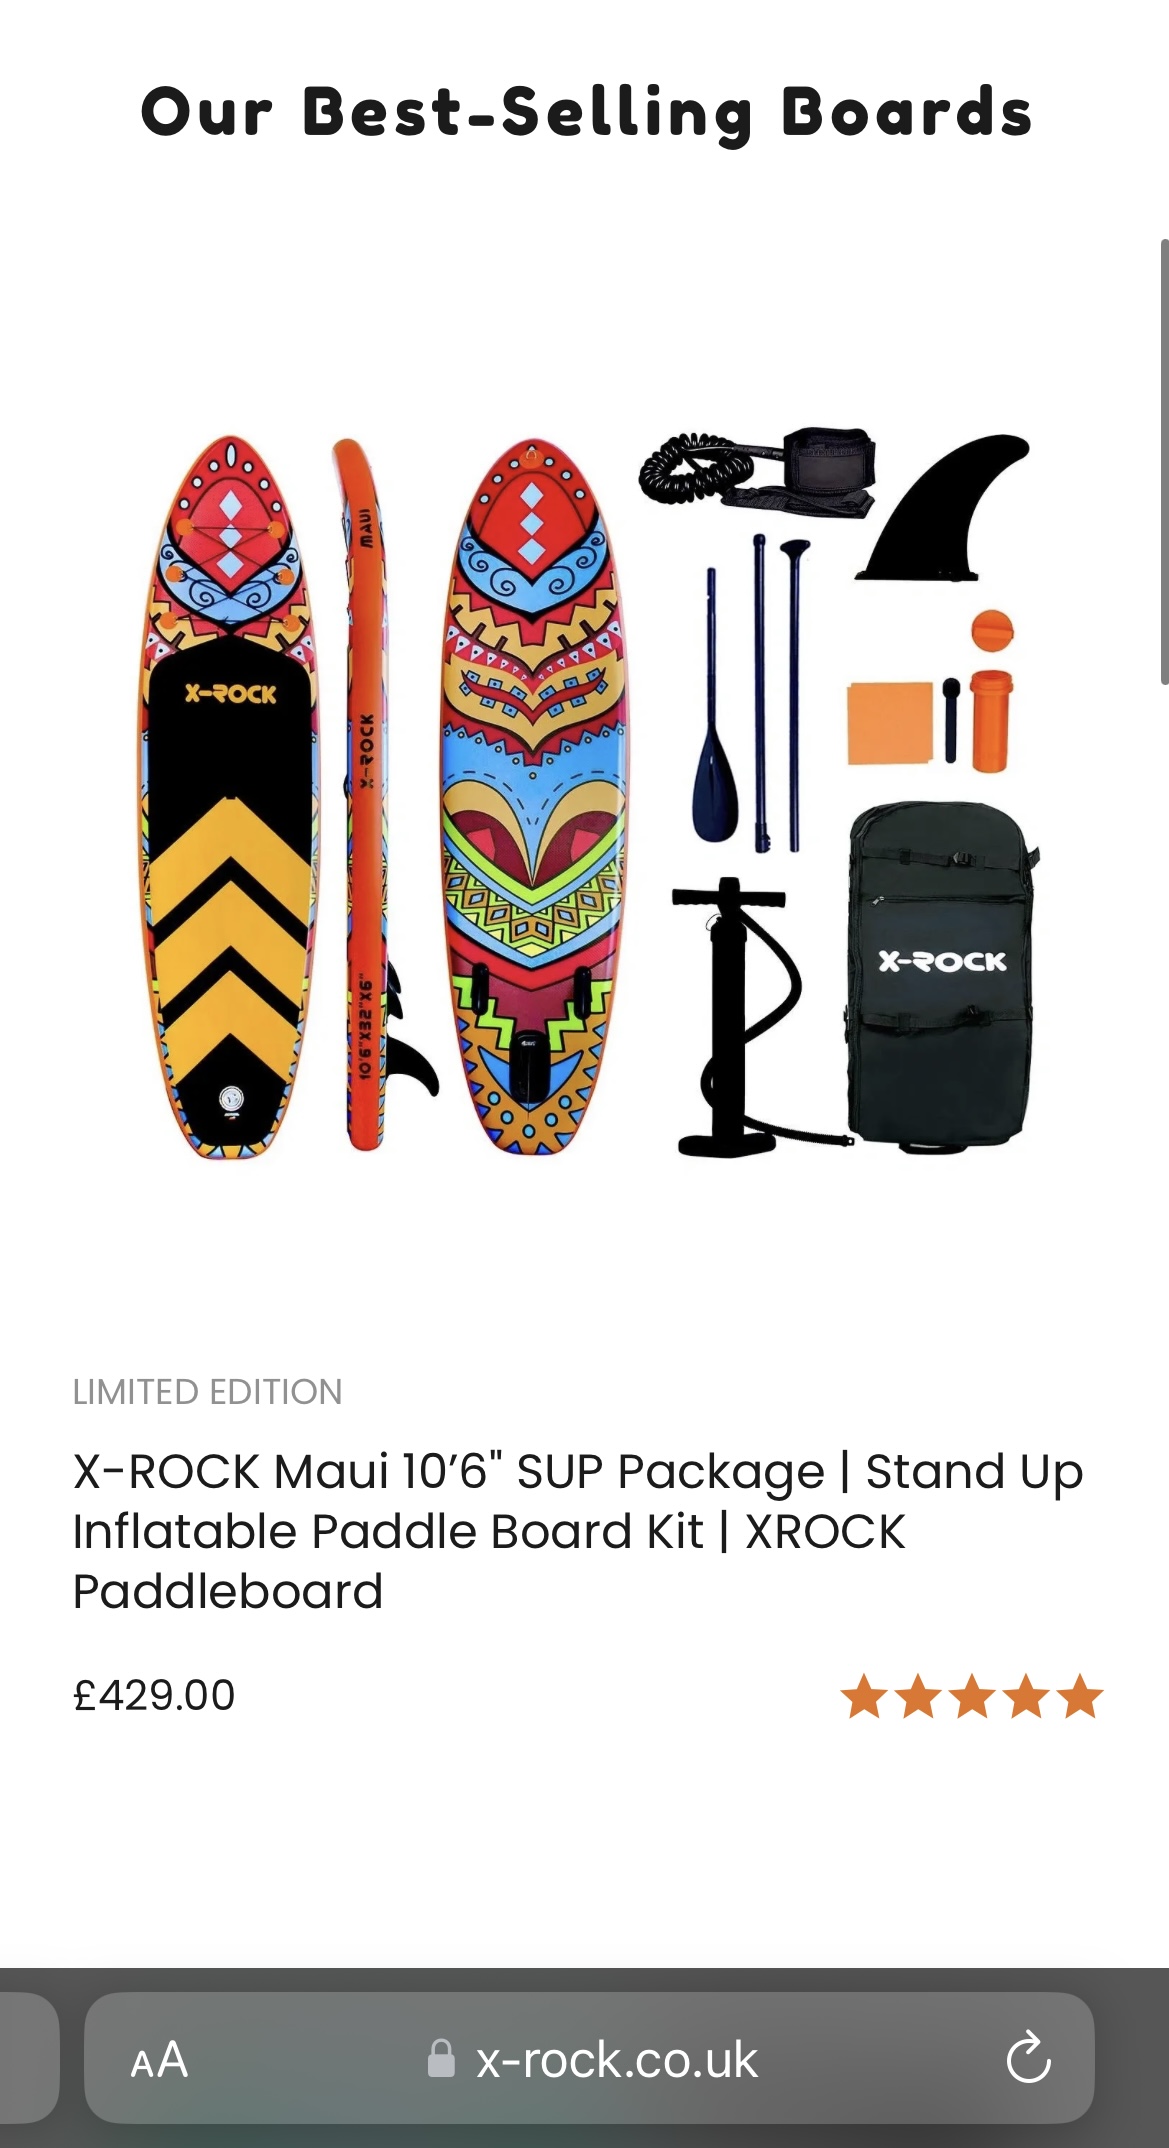Tap the padlock icon in address bar
1169x2148 pixels.
pos(441,2059)
